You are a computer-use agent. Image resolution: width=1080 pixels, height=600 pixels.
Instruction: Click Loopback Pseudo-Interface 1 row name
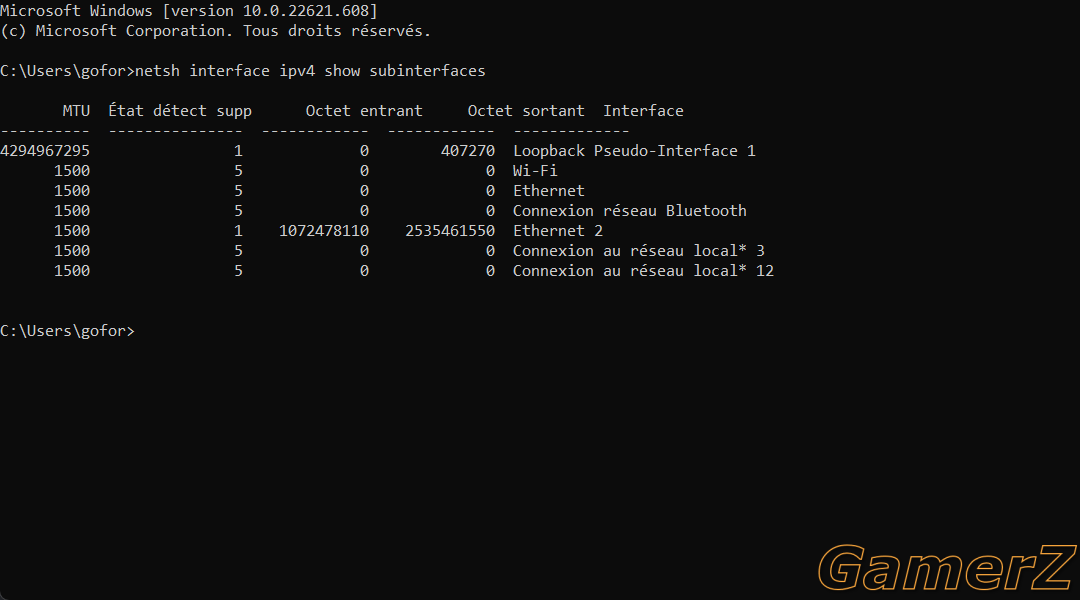[x=634, y=151]
